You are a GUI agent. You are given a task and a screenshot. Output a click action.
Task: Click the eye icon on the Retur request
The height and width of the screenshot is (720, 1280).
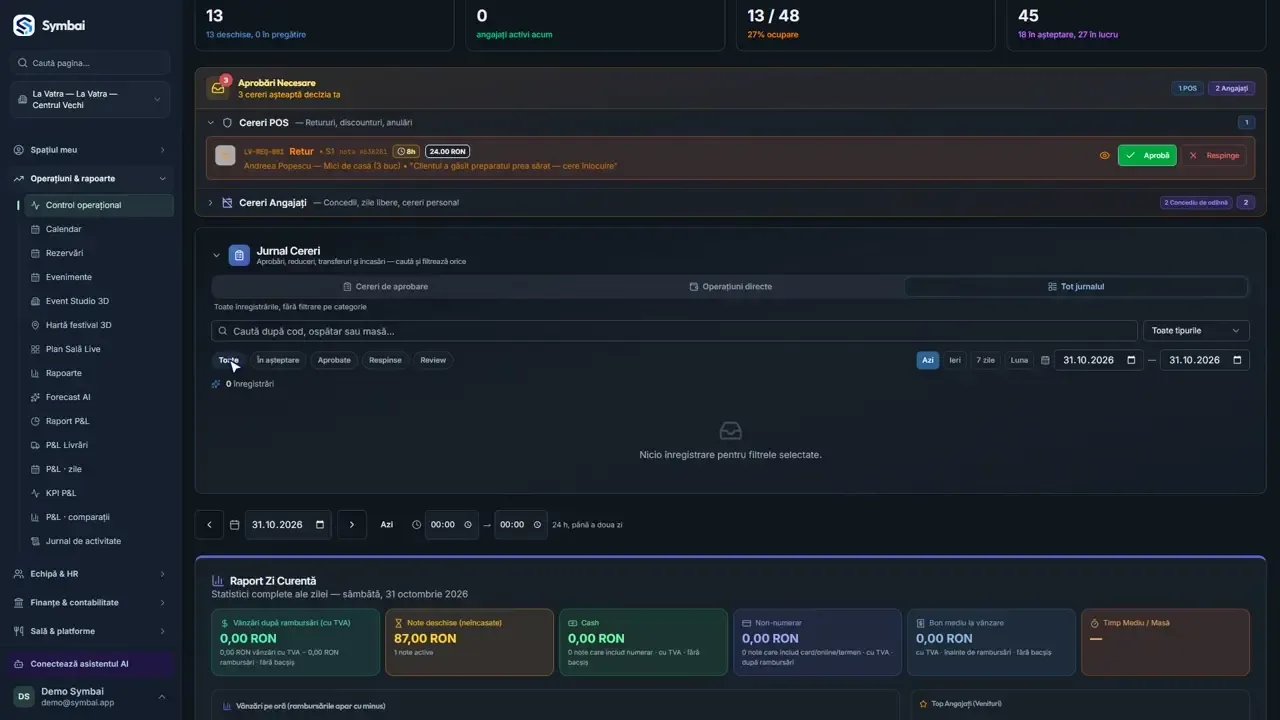click(x=1105, y=155)
